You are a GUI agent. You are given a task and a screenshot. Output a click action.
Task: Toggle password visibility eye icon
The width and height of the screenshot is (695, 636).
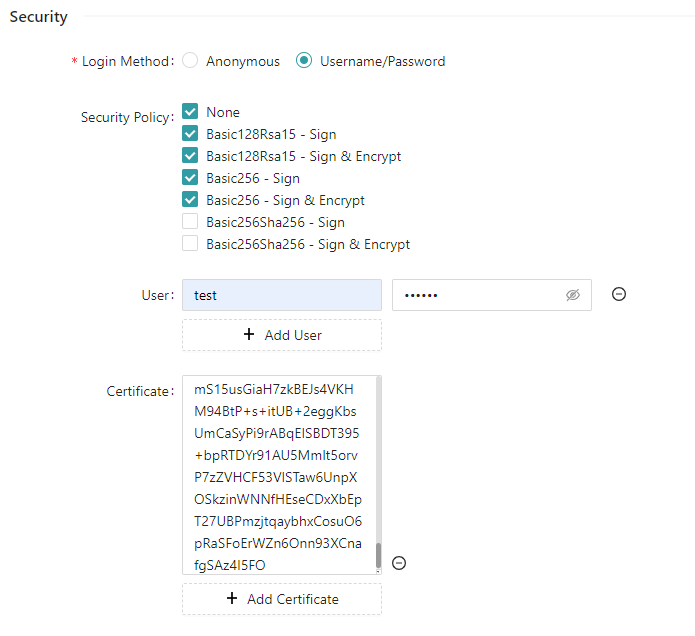coord(572,295)
